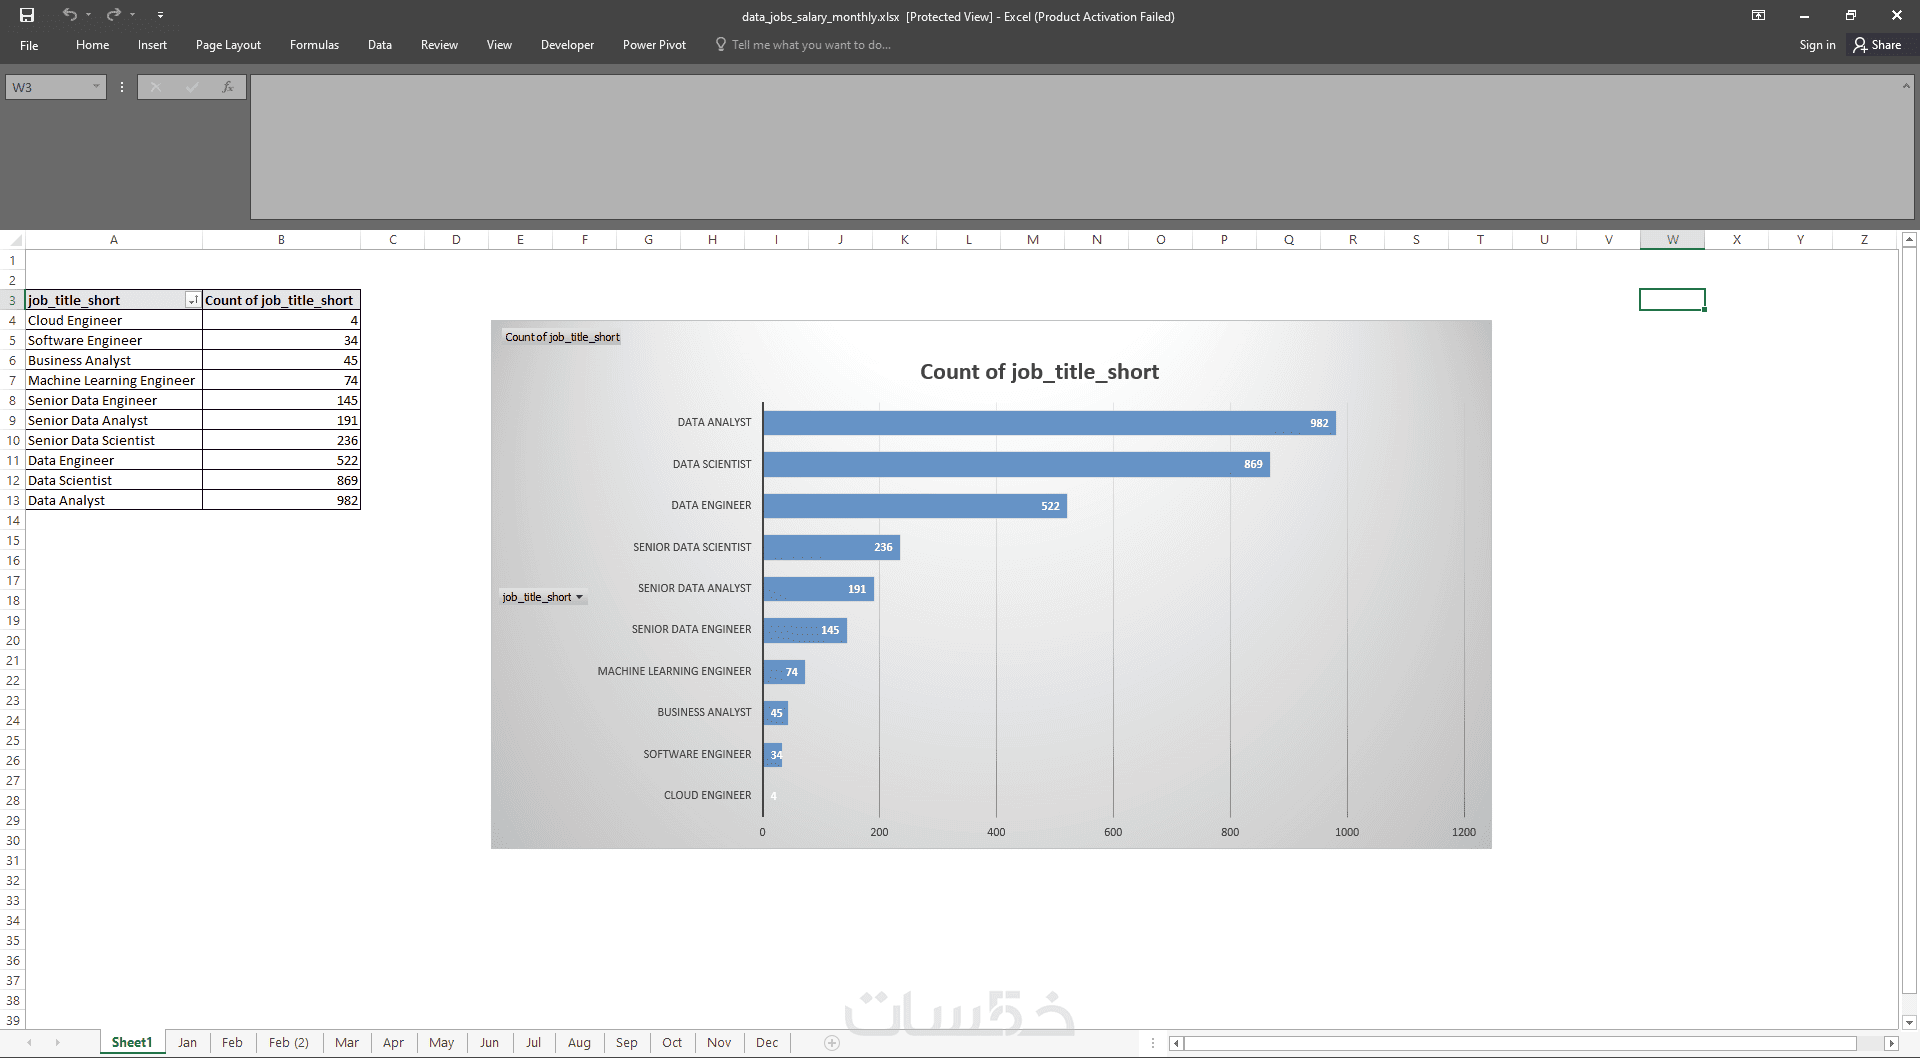Click the Count of job_title_short chart field button
Viewport: 1920px width, 1058px height.
pos(562,337)
